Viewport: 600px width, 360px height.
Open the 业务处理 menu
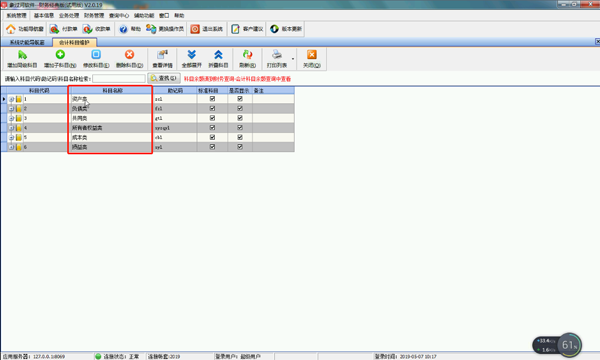coord(69,16)
